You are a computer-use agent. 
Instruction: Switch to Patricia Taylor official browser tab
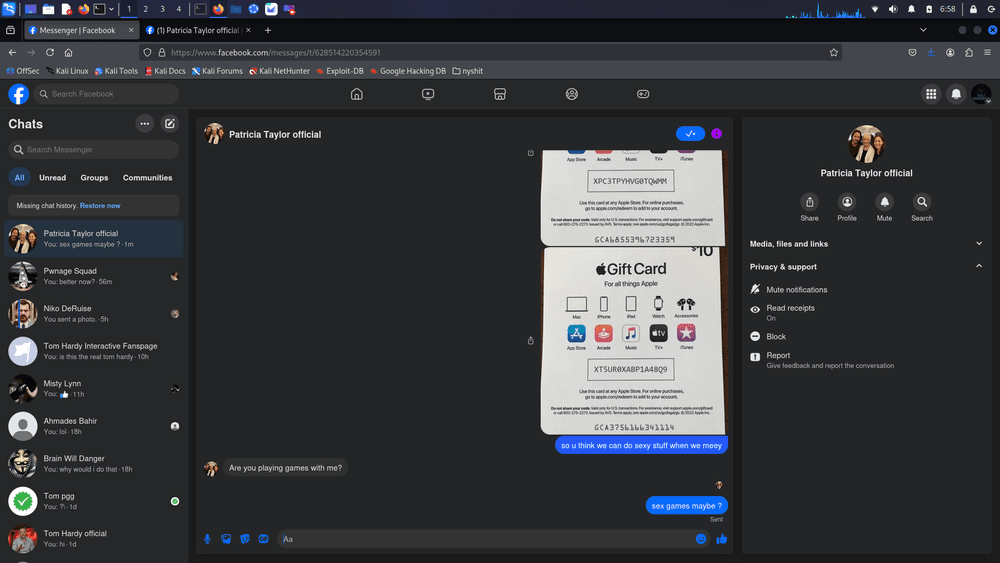(197, 30)
